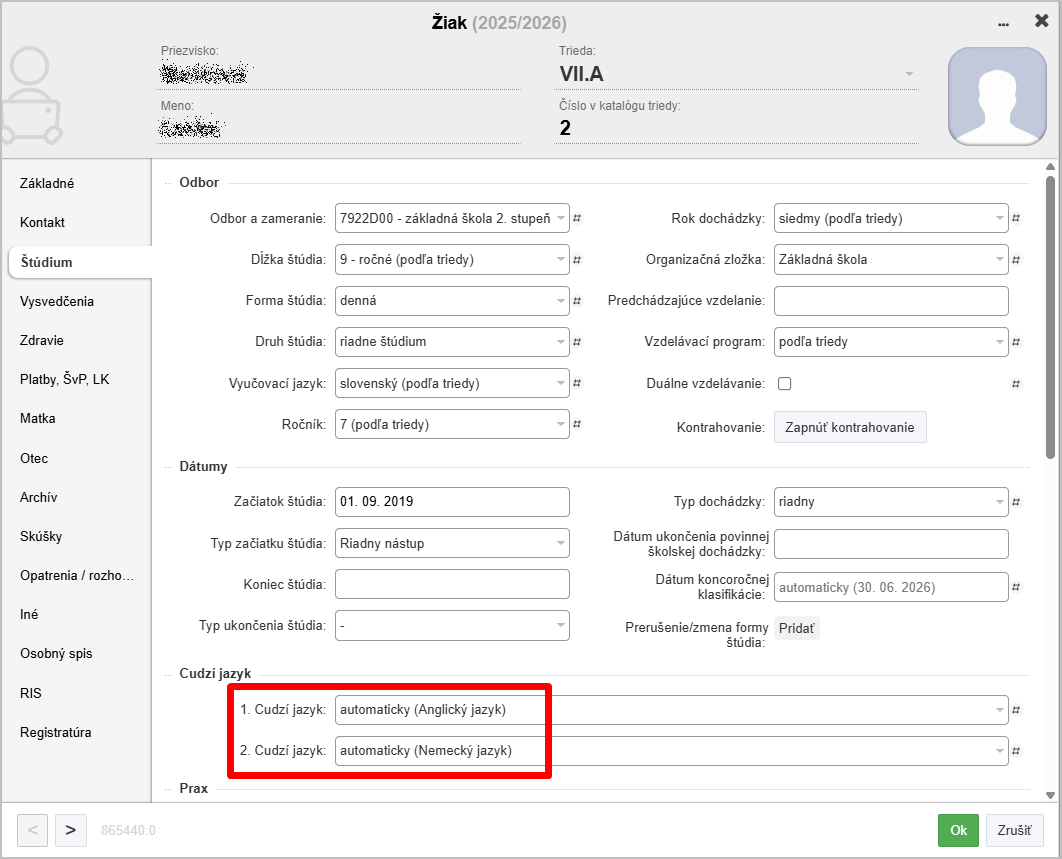This screenshot has width=1062, height=859.
Task: Expand the Trieda VII.A dropdown
Action: click(909, 74)
